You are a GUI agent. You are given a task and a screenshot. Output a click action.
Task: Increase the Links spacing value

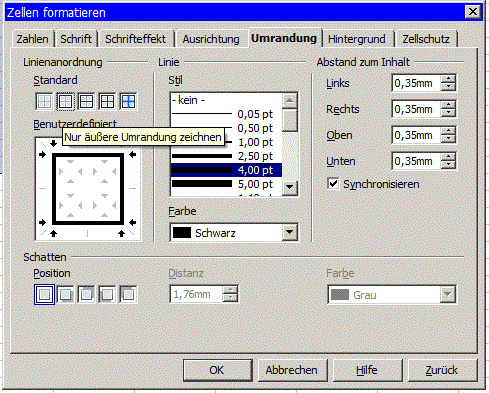click(x=448, y=79)
